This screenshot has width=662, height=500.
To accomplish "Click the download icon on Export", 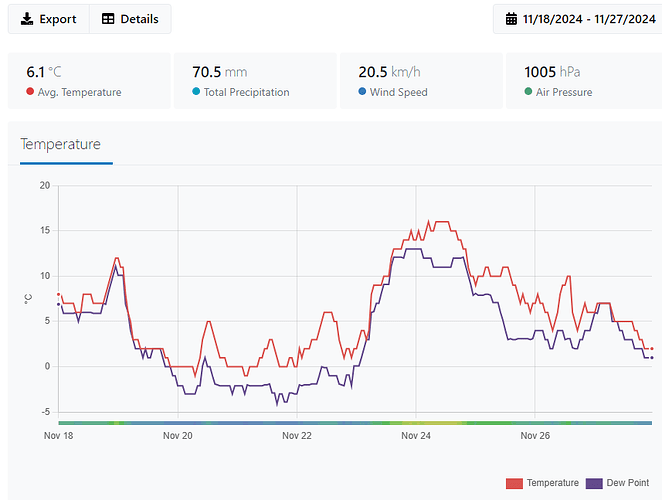I will (27, 19).
